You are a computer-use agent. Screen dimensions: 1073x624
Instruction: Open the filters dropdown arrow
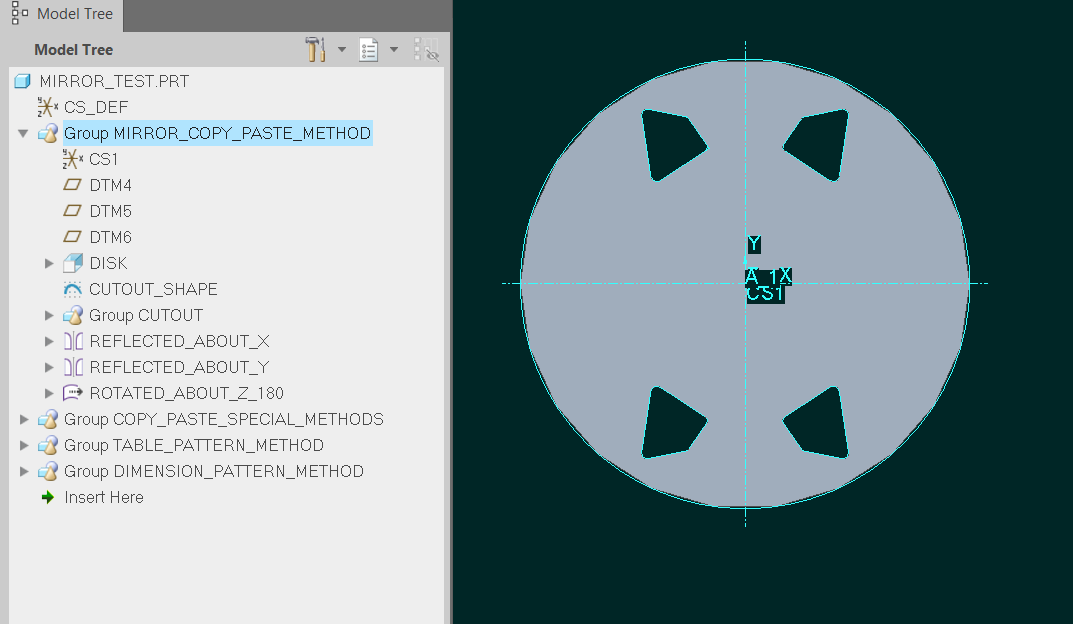(x=341, y=48)
